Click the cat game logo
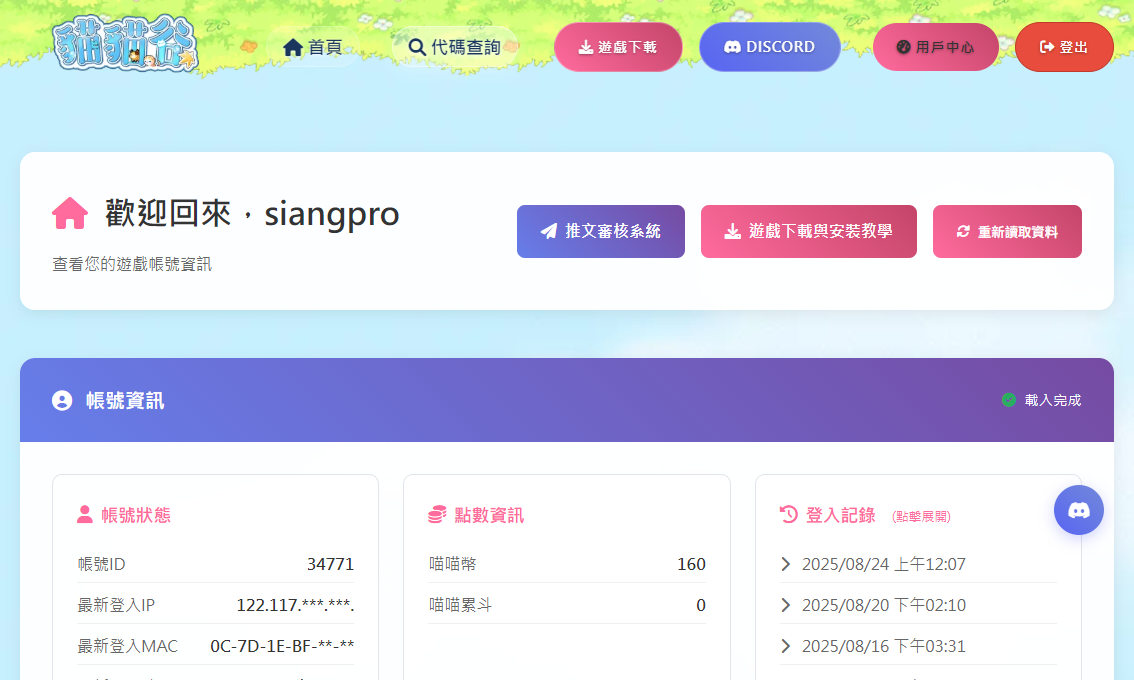1134x680 pixels. [x=125, y=45]
